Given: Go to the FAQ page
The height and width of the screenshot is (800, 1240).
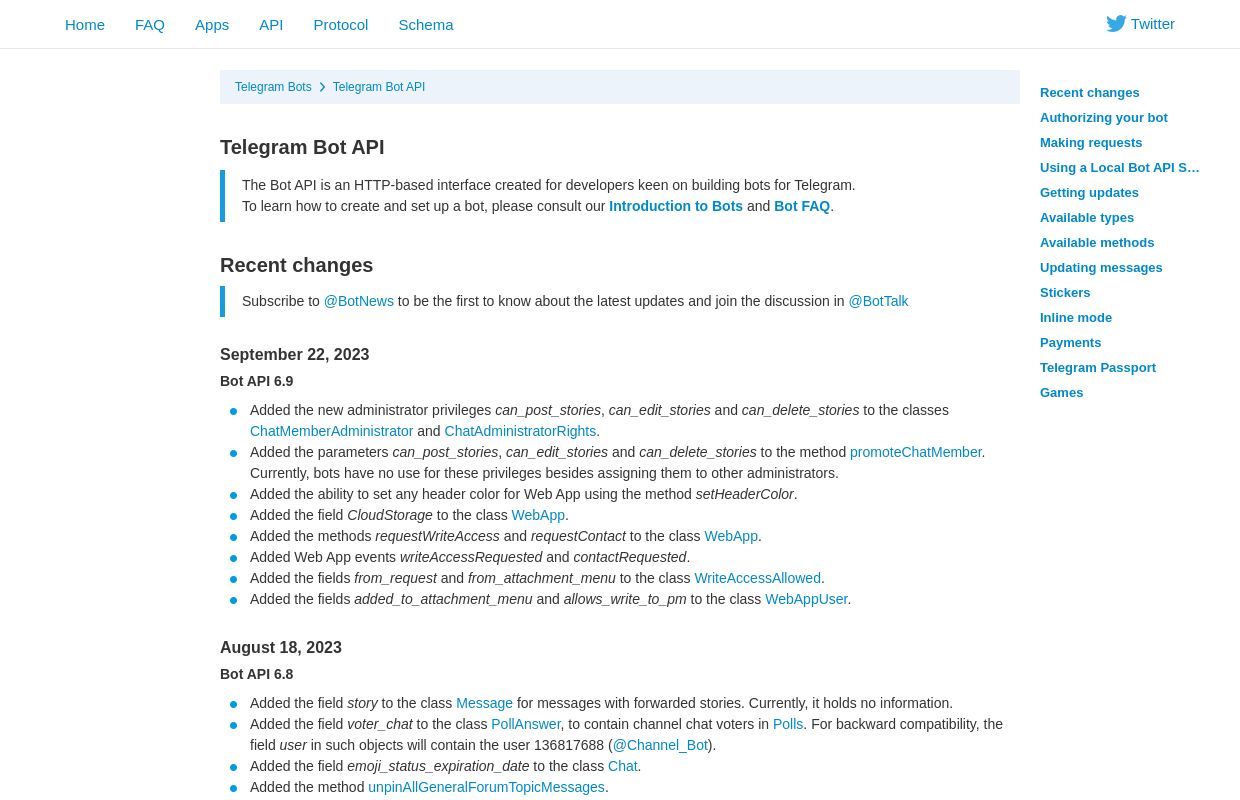Looking at the screenshot, I should pos(150,24).
